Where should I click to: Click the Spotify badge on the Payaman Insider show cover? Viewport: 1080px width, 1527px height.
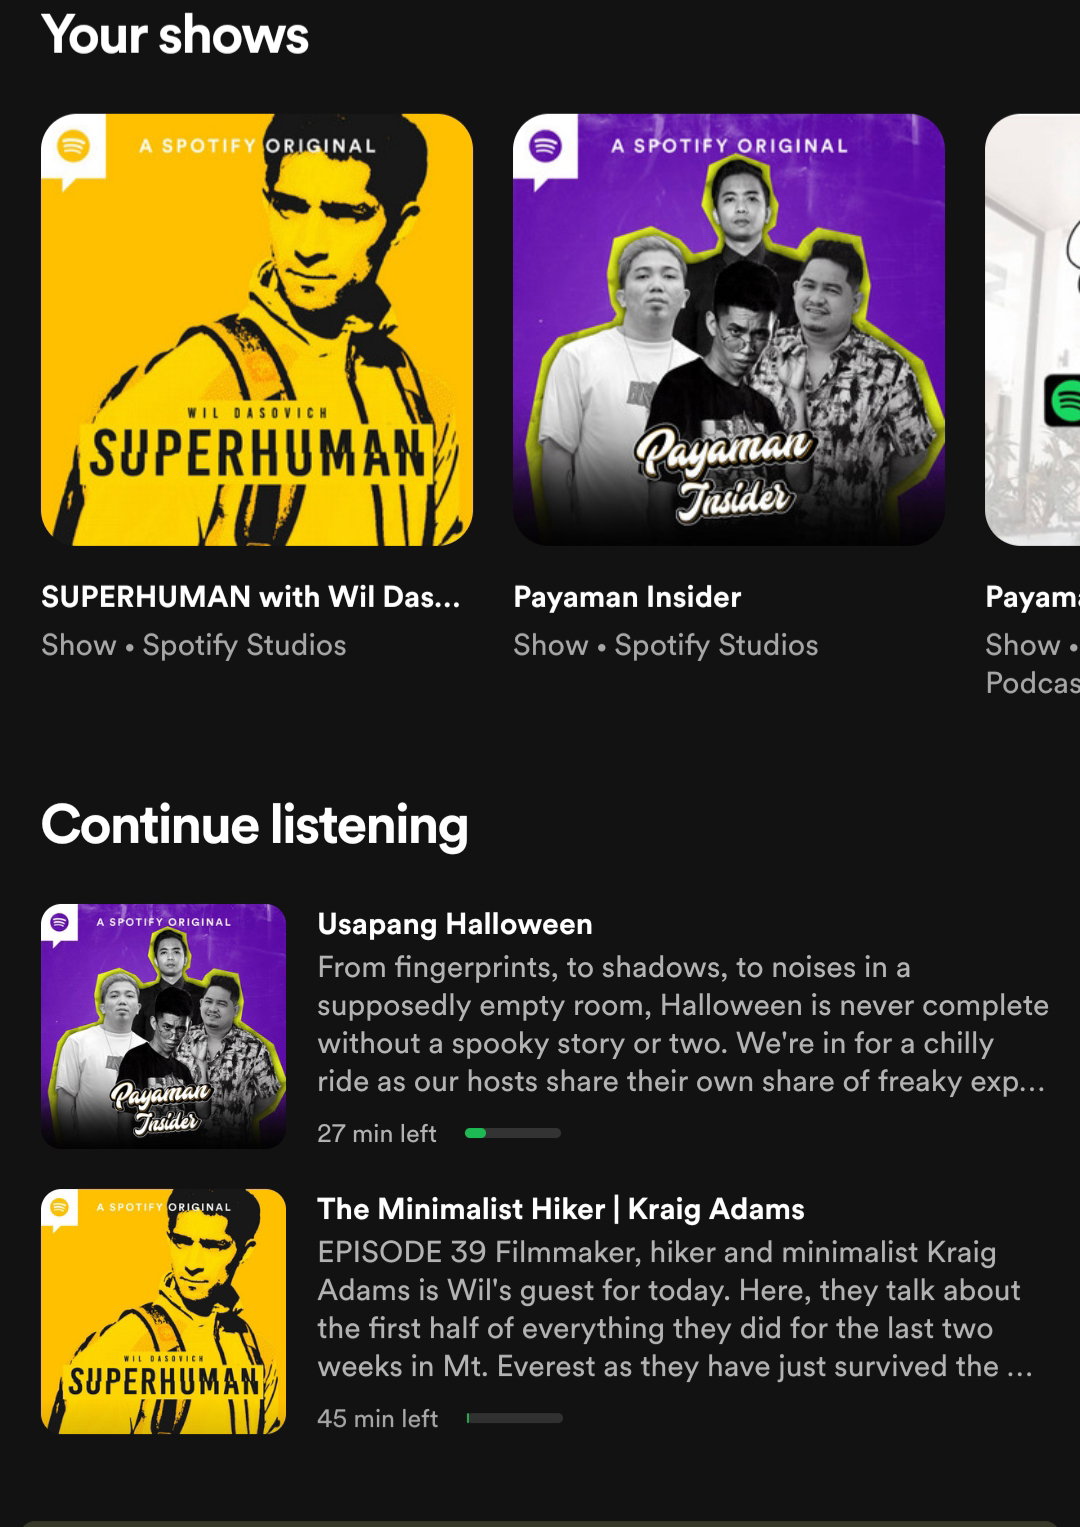(x=545, y=148)
